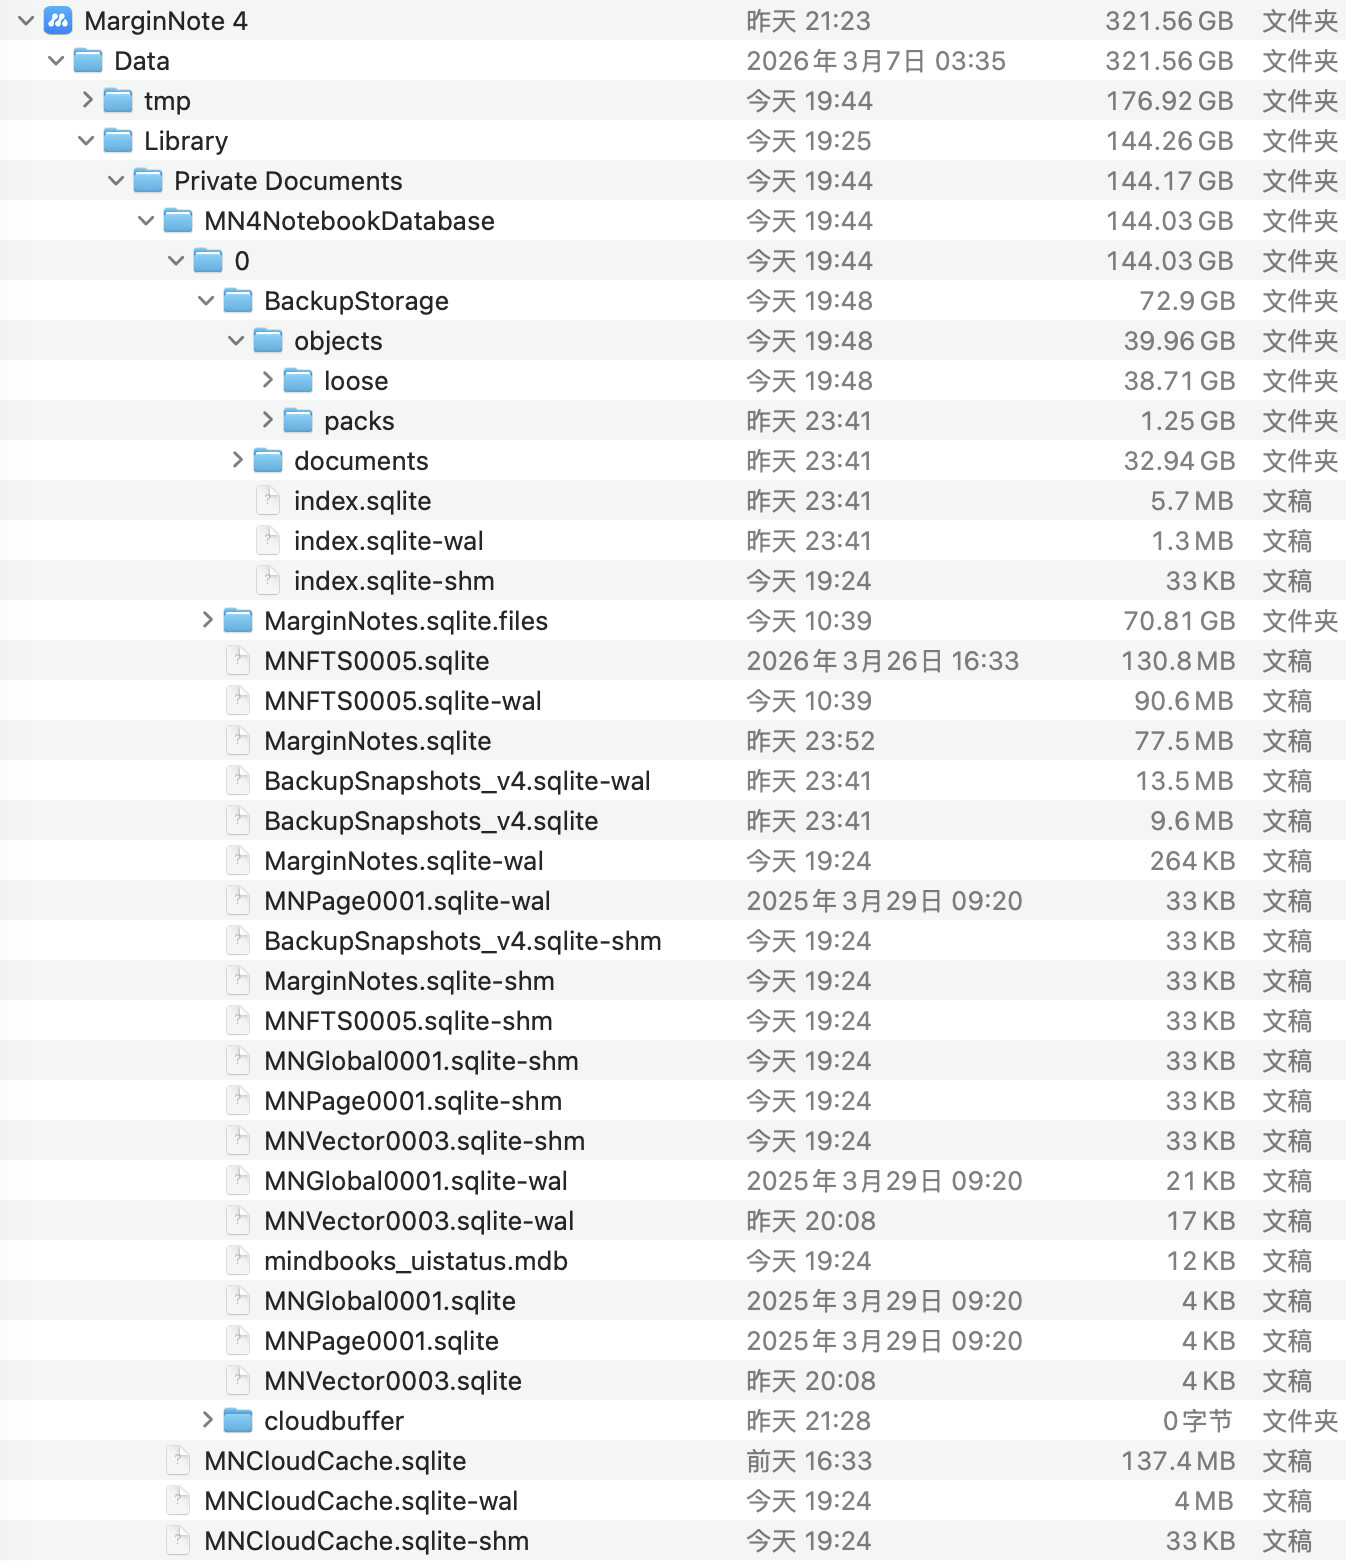This screenshot has width=1346, height=1566.
Task: Click the MNCloudCache.sqlite file icon
Action: pos(178,1461)
